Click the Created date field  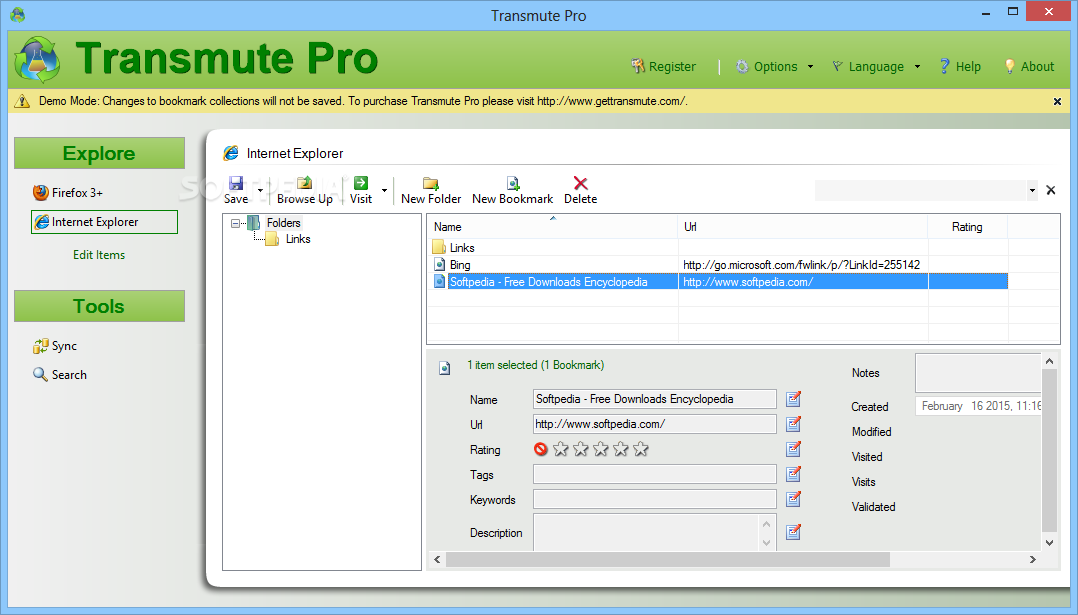[x=978, y=406]
